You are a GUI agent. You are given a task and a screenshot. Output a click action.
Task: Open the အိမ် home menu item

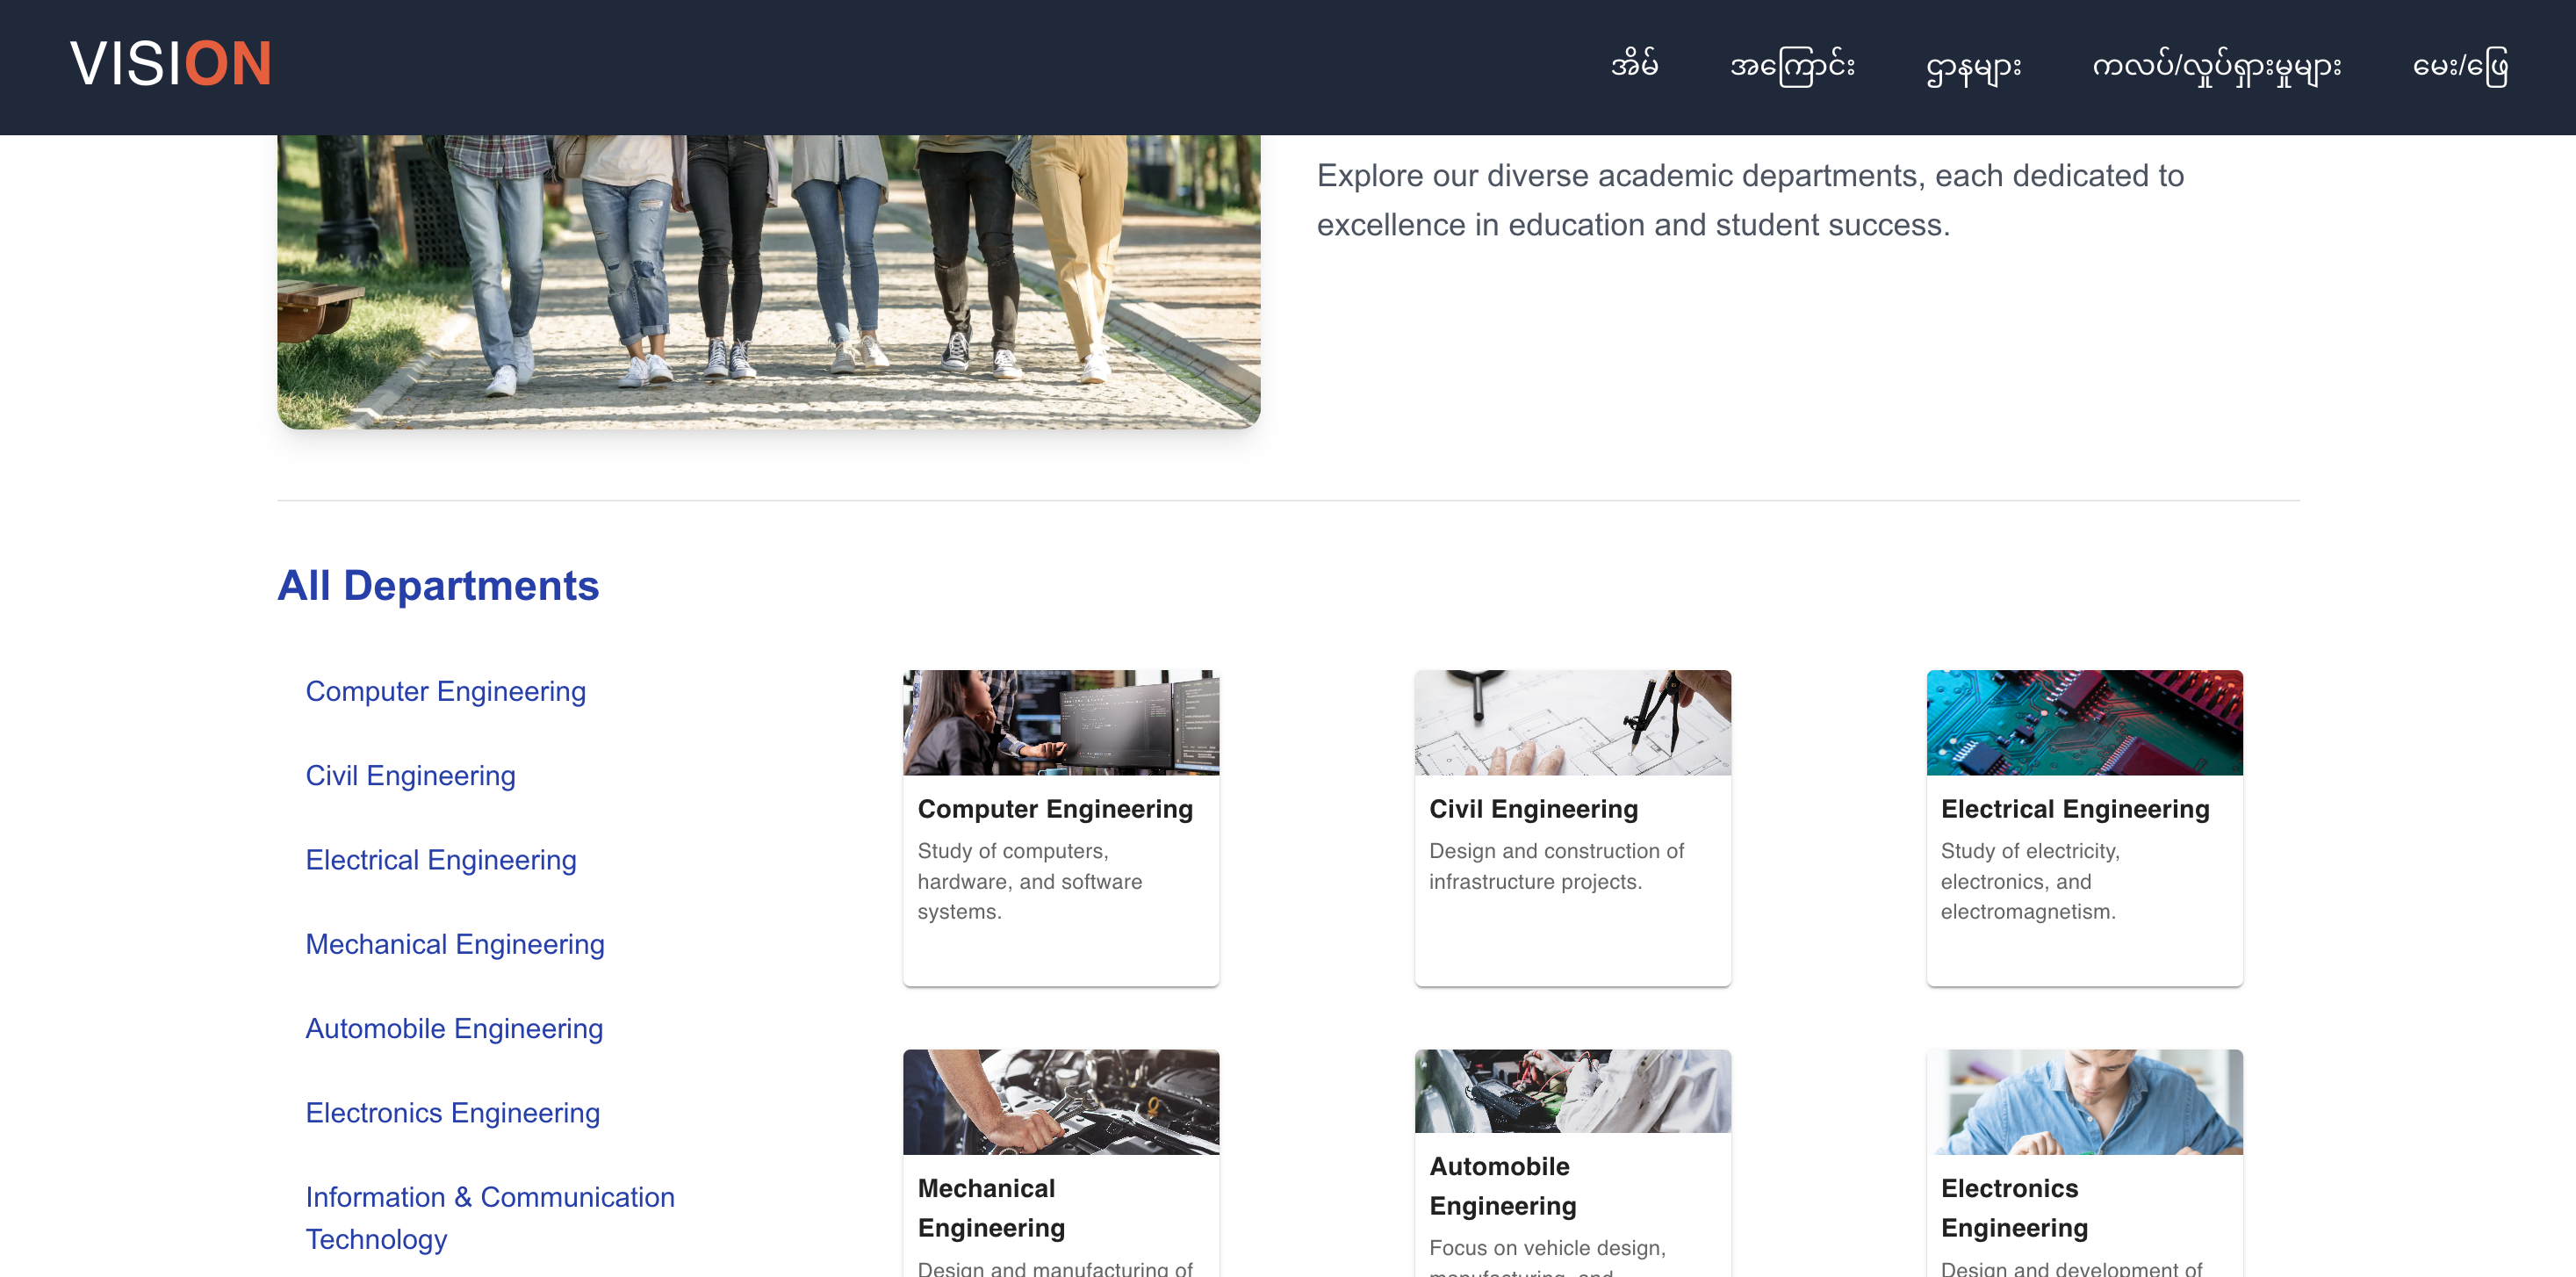click(1634, 66)
